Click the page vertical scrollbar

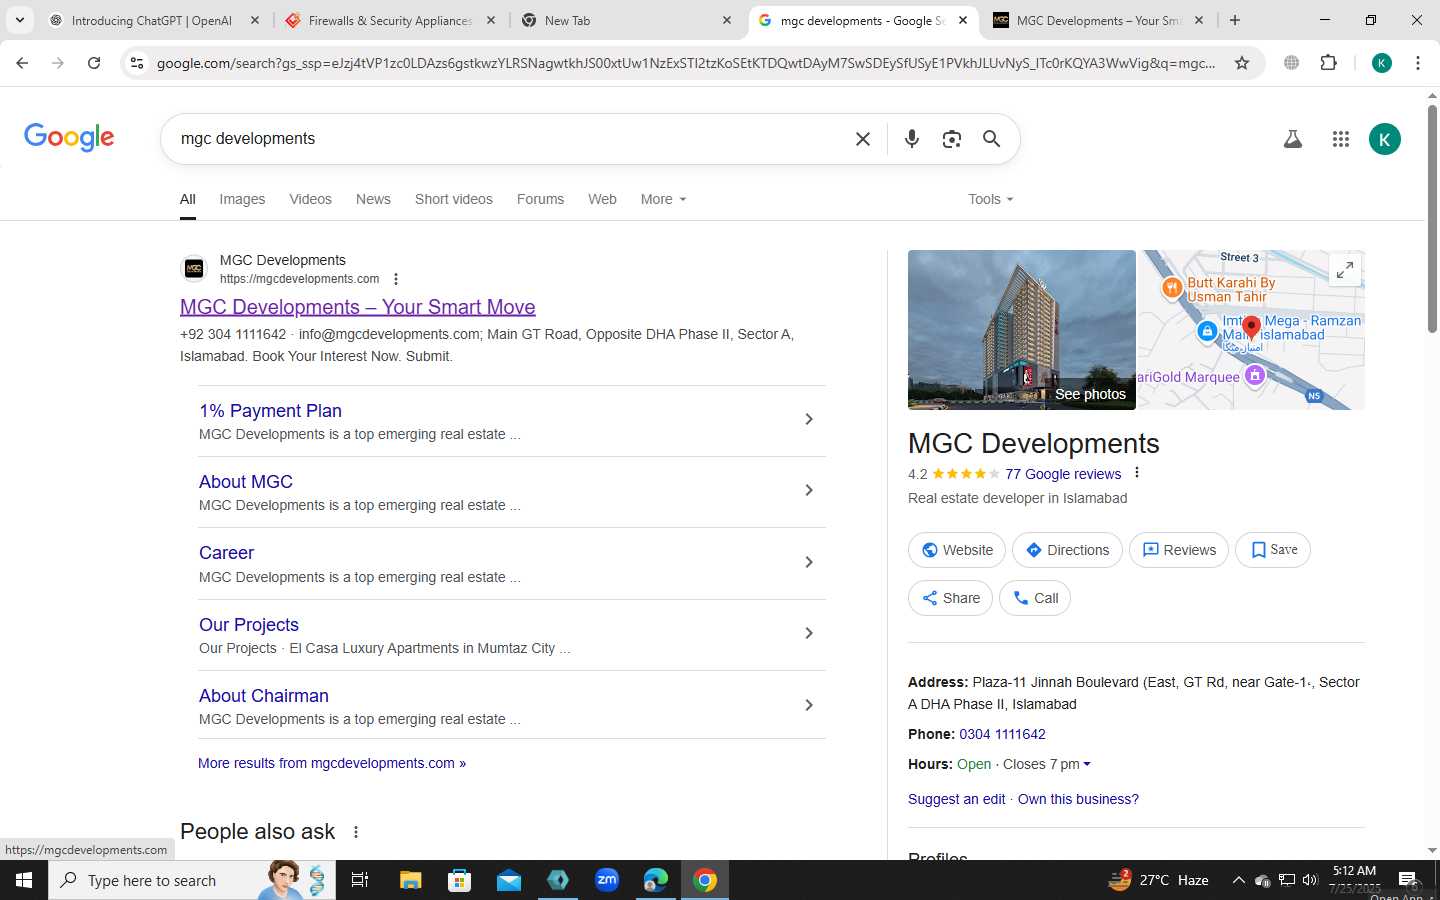1432,219
